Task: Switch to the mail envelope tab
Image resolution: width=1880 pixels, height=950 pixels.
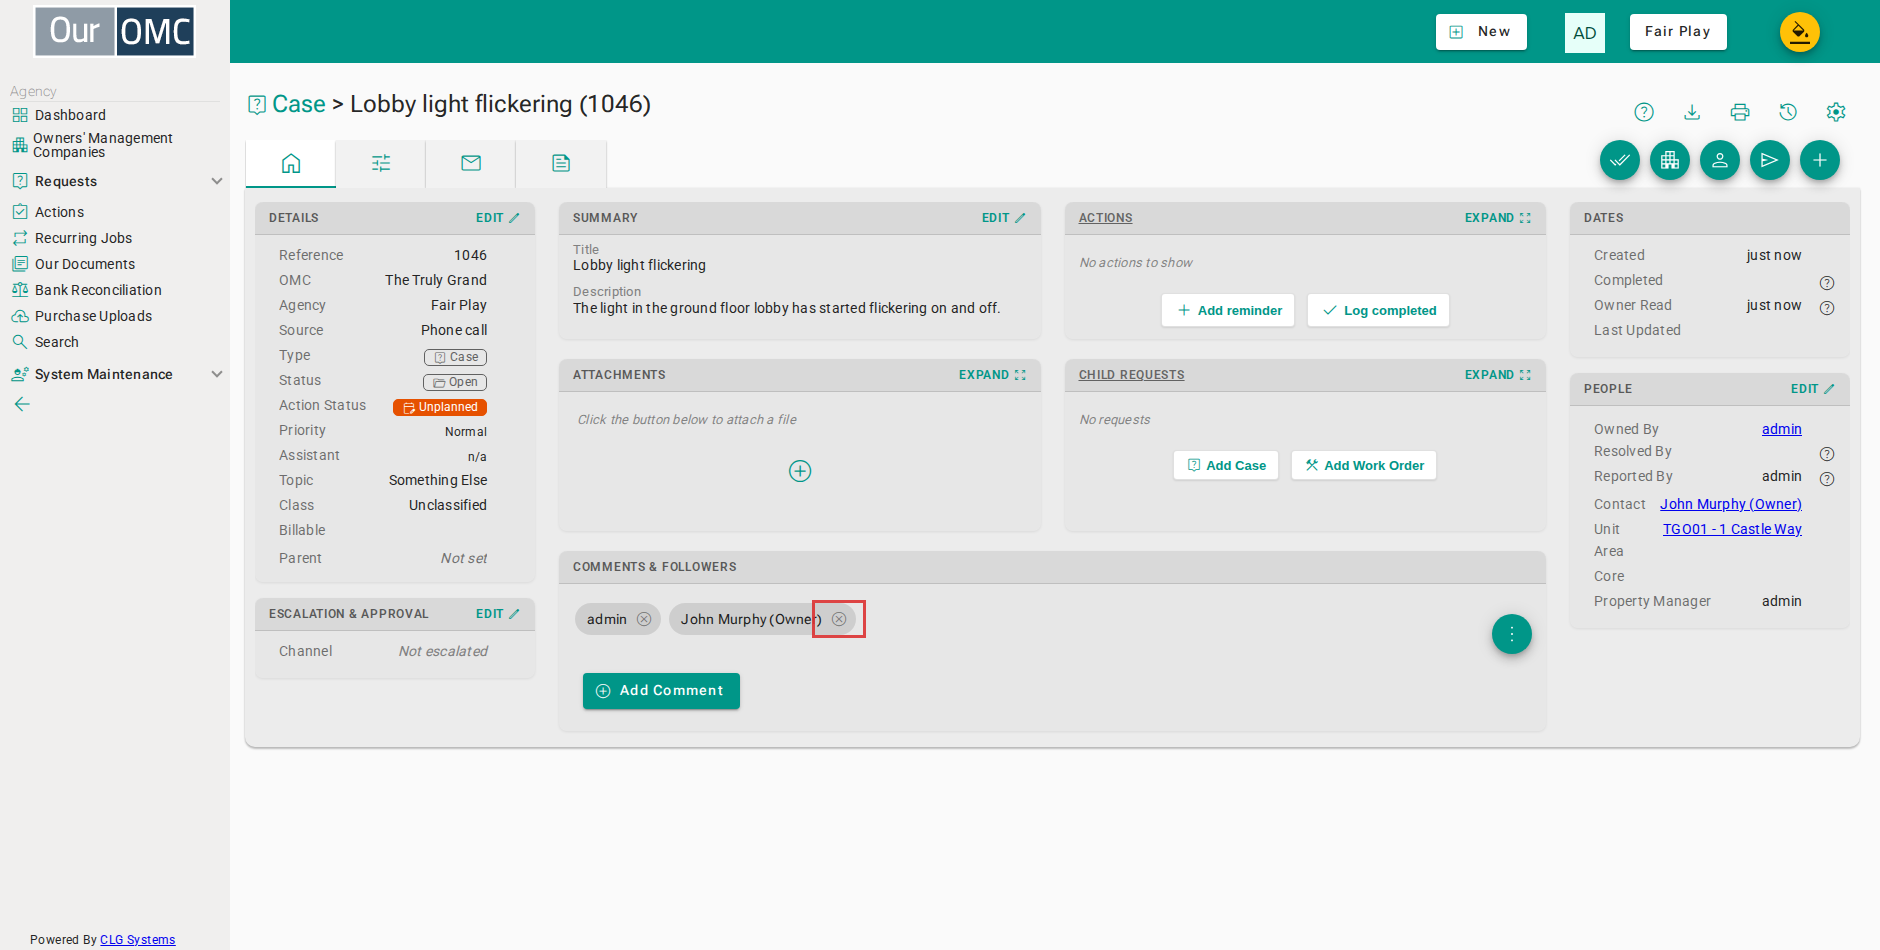Action: pos(471,163)
